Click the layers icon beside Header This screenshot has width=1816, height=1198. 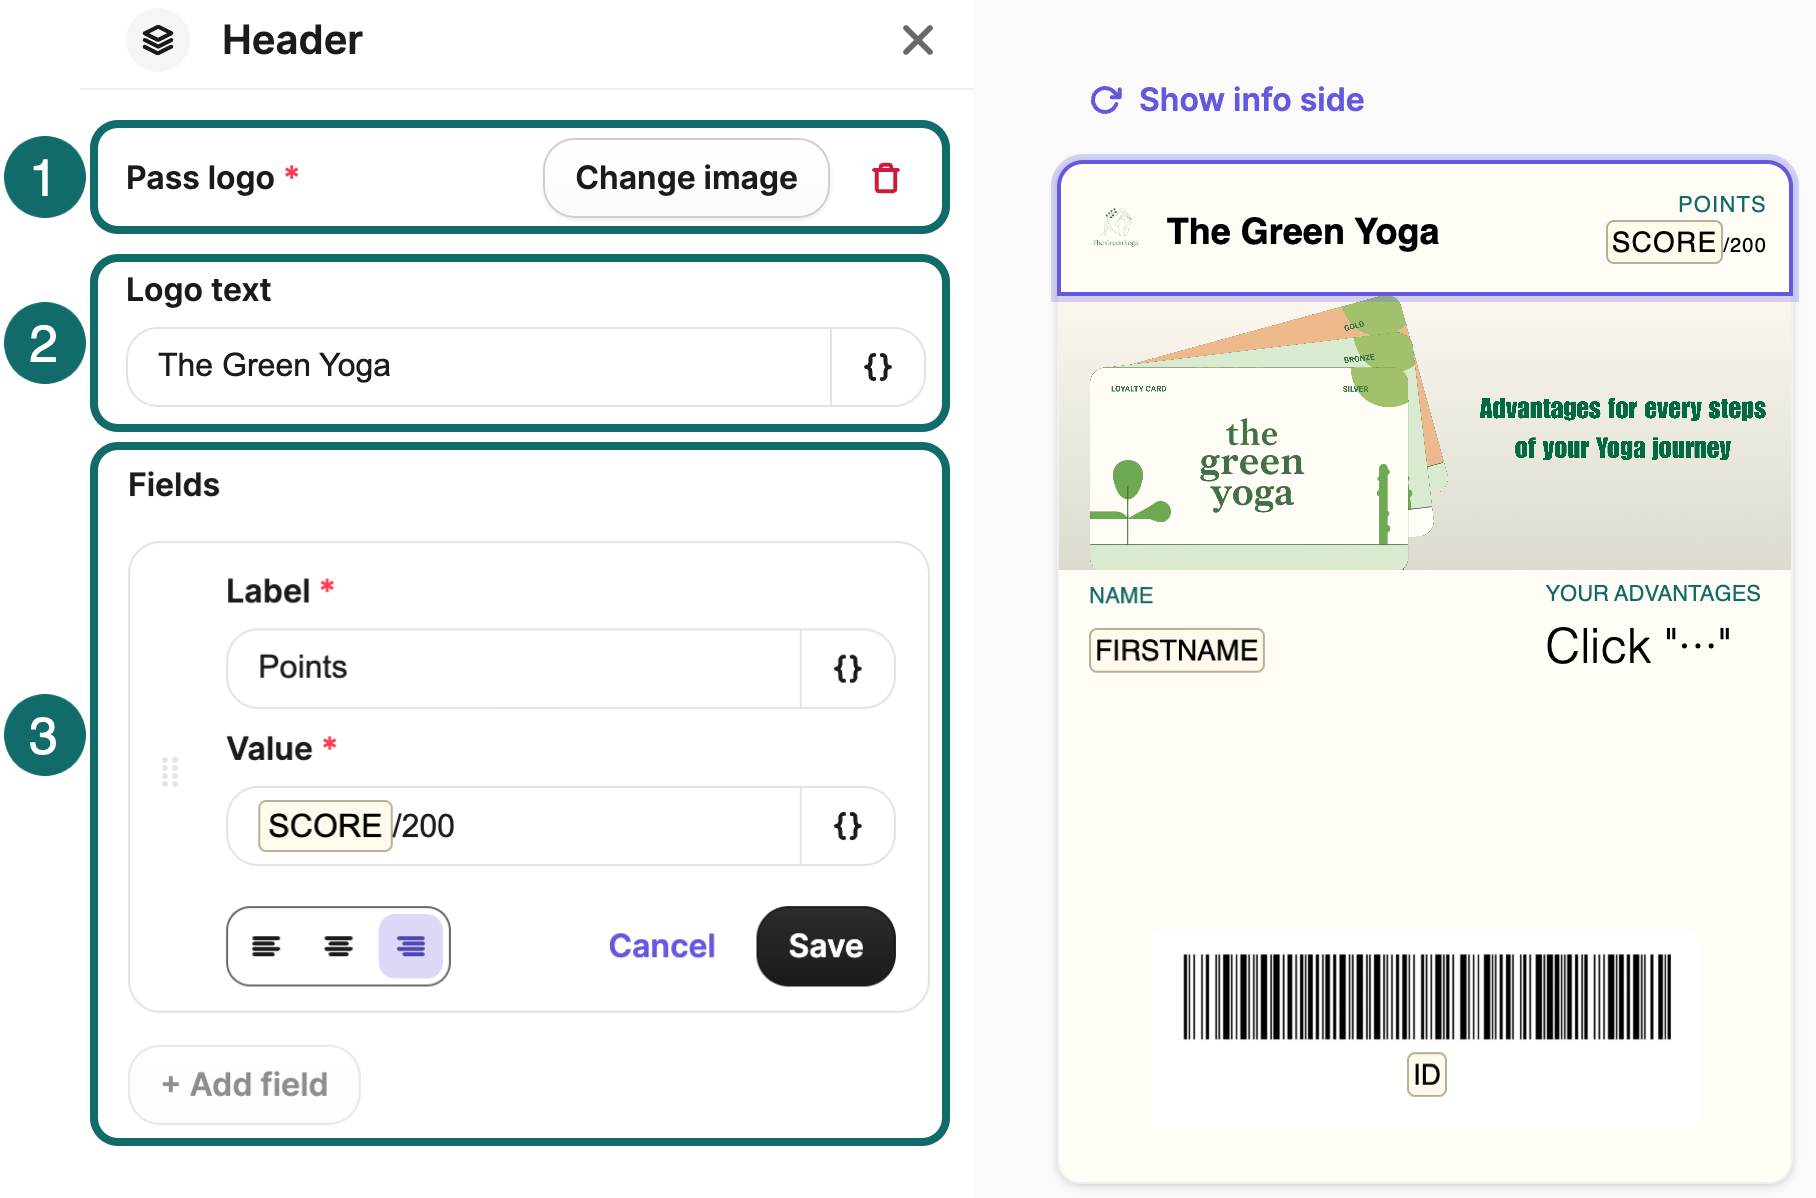pos(158,40)
